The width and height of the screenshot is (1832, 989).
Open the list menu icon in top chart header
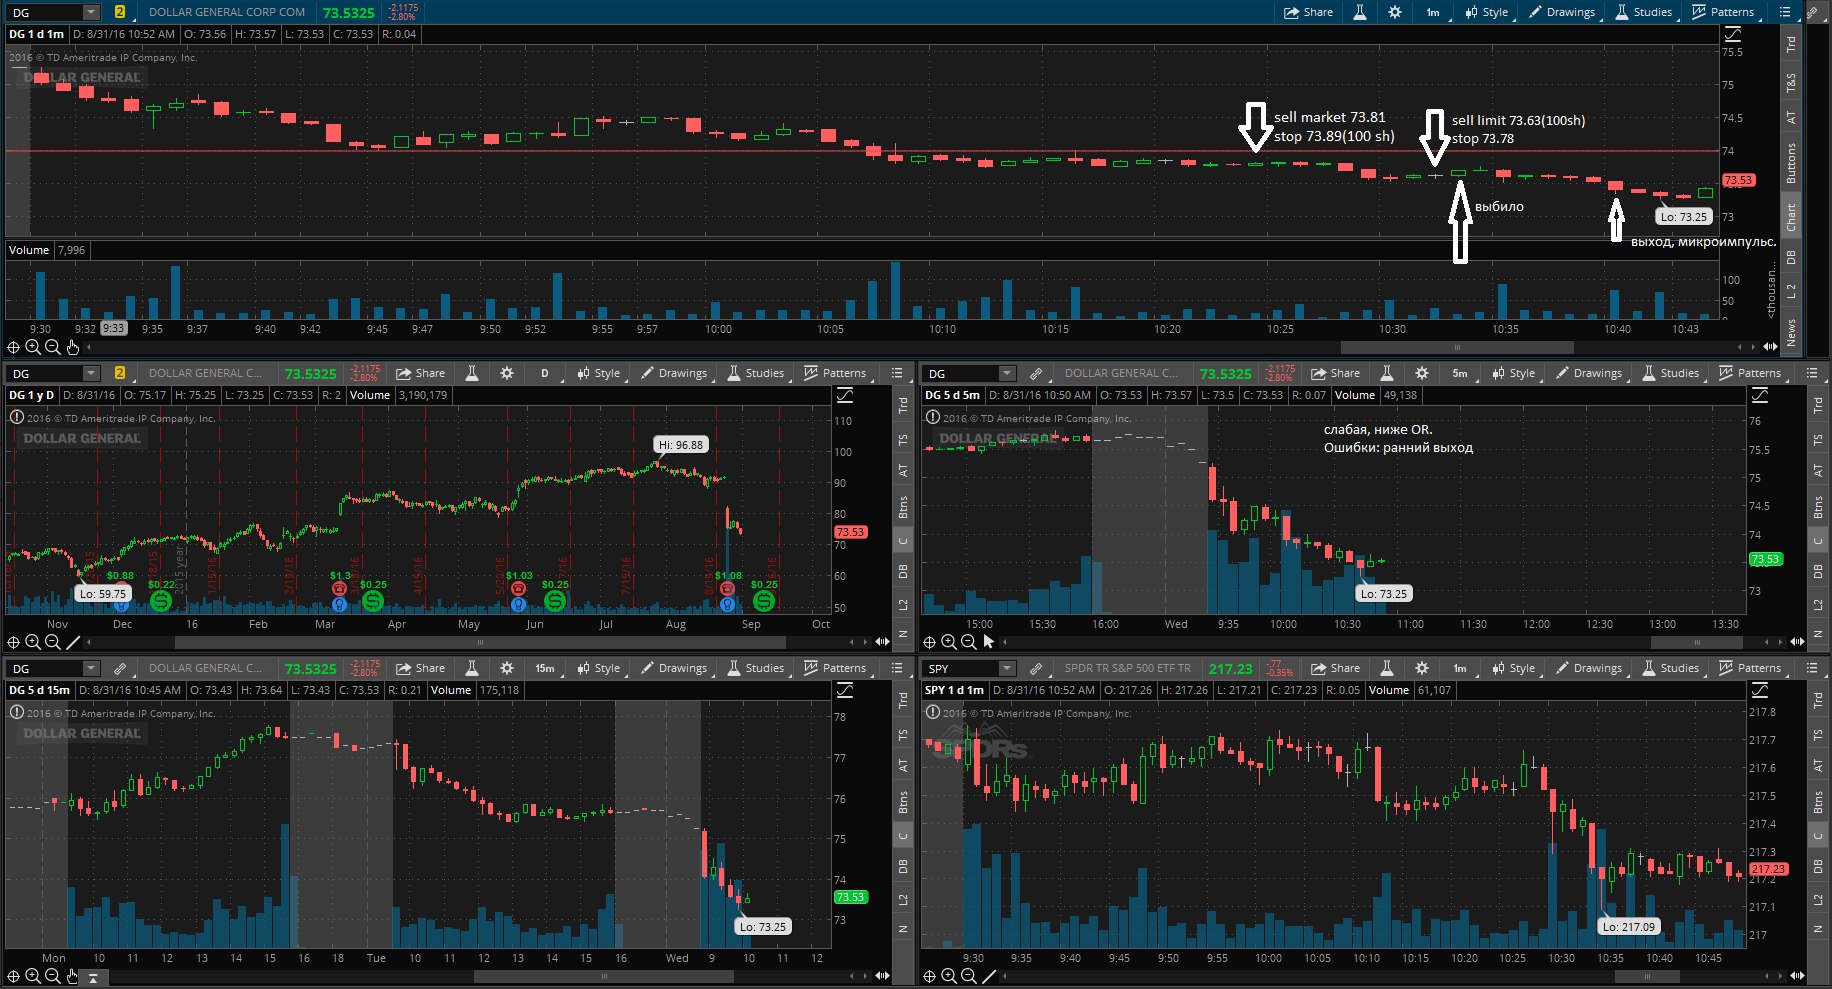tap(1785, 12)
